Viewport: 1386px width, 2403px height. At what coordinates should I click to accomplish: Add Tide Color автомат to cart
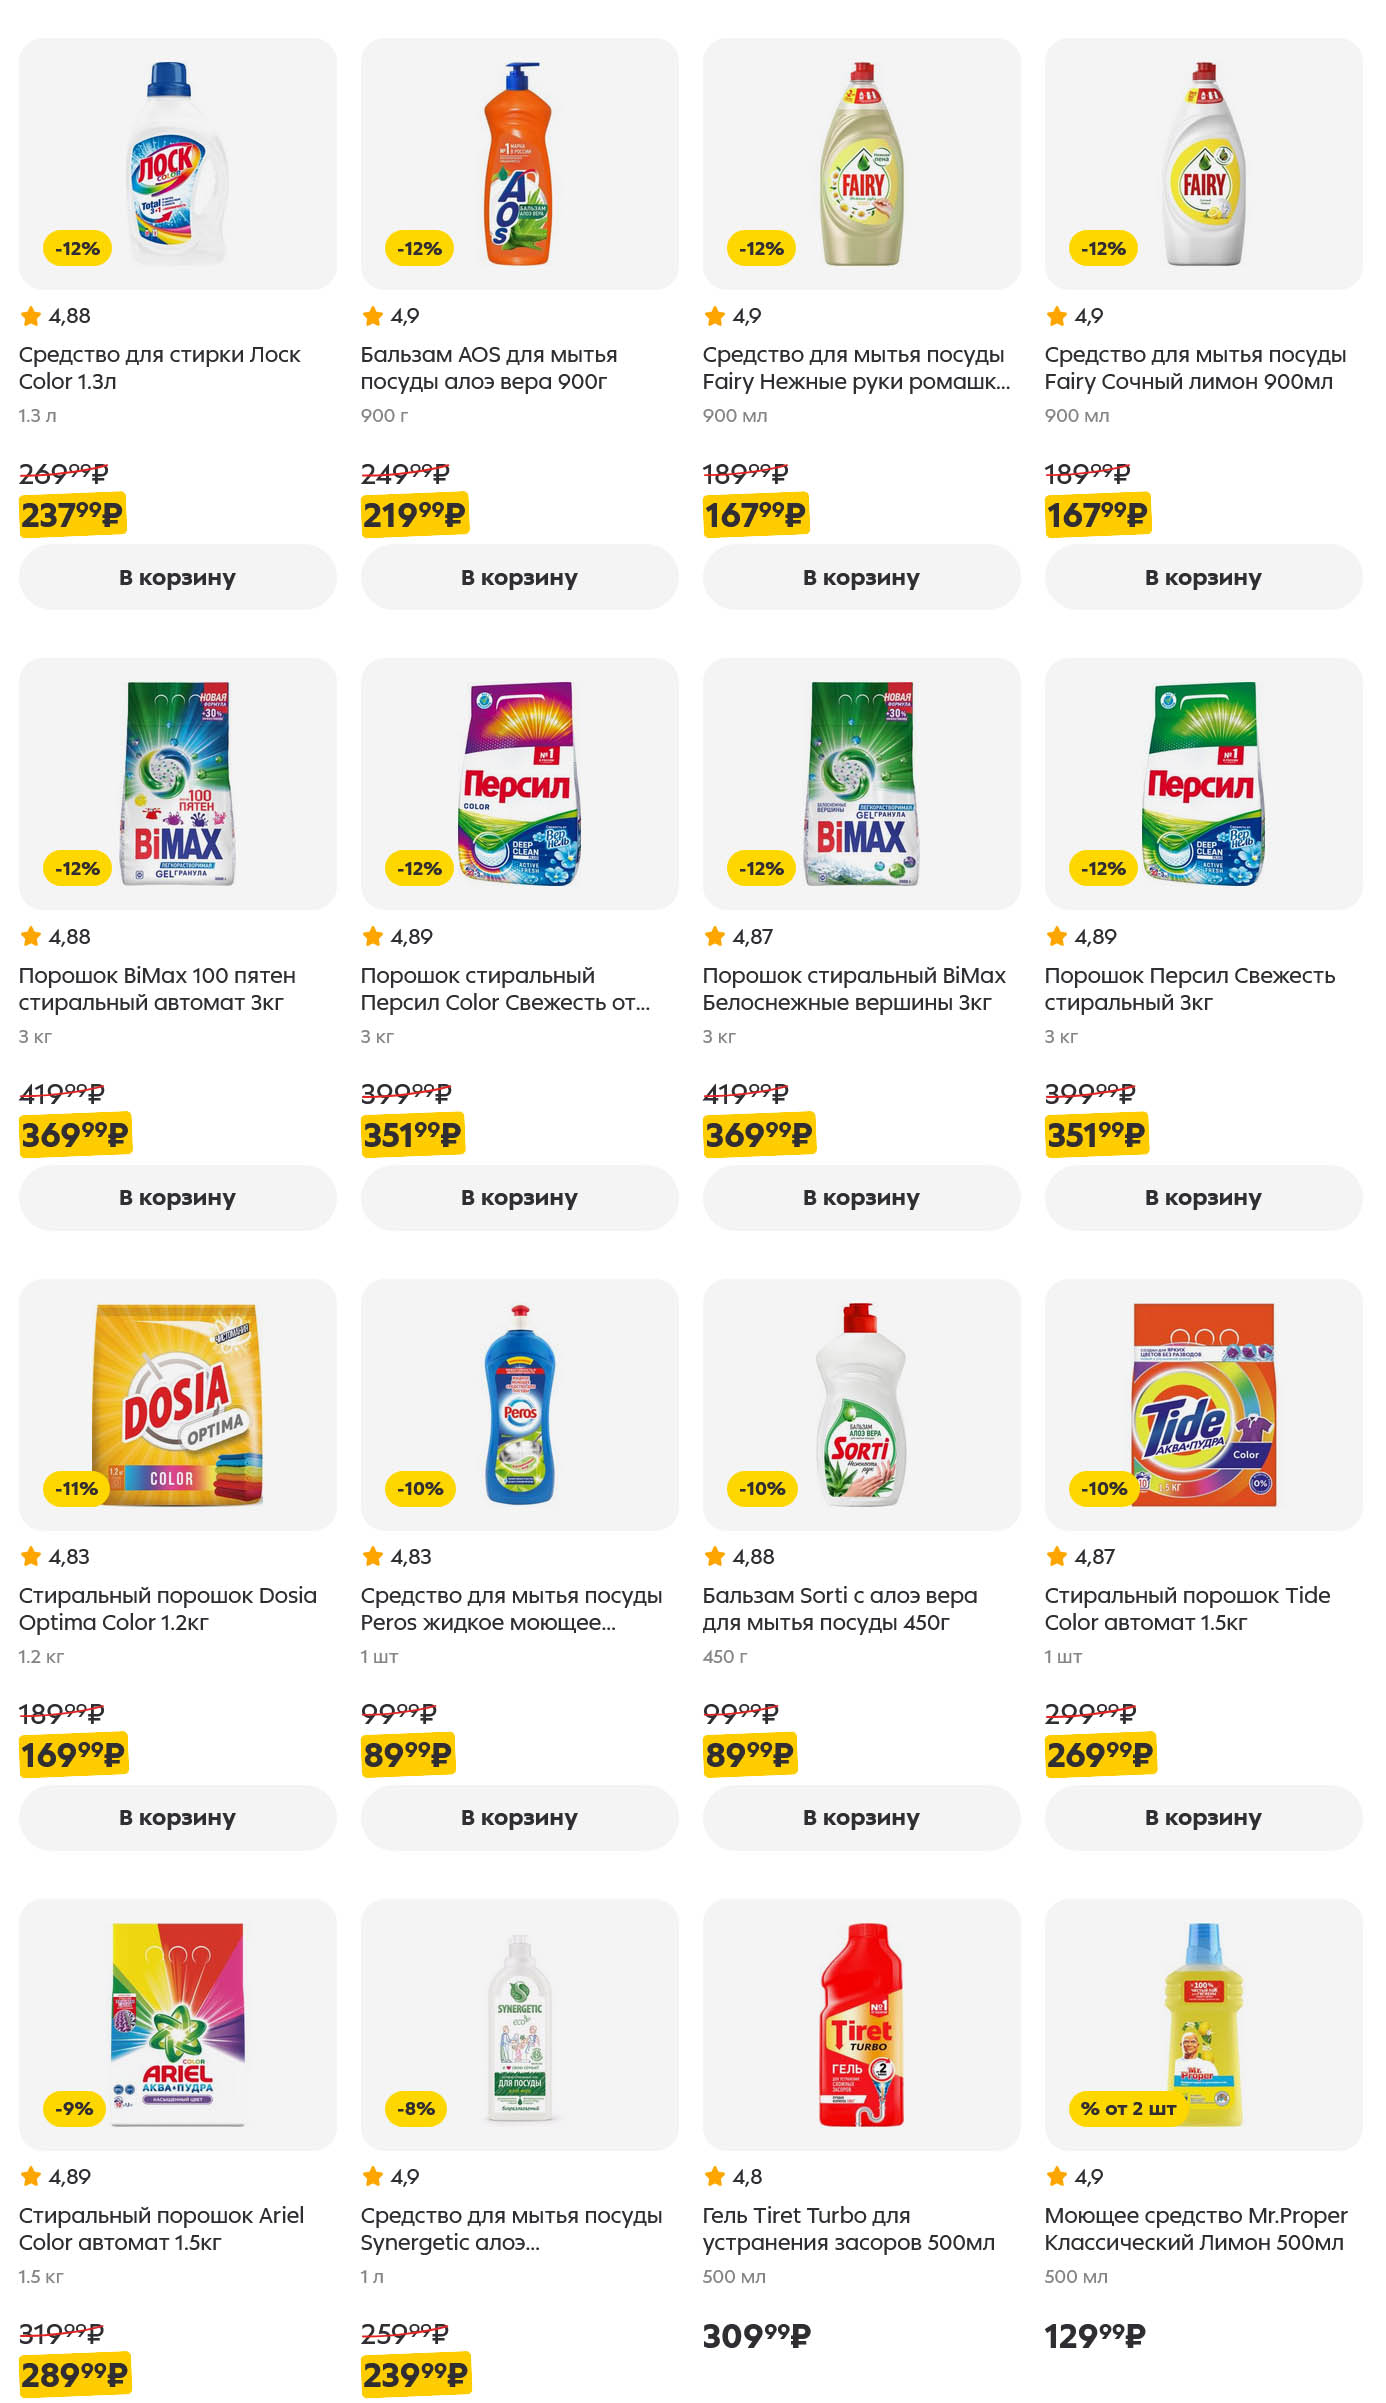click(x=1203, y=1817)
